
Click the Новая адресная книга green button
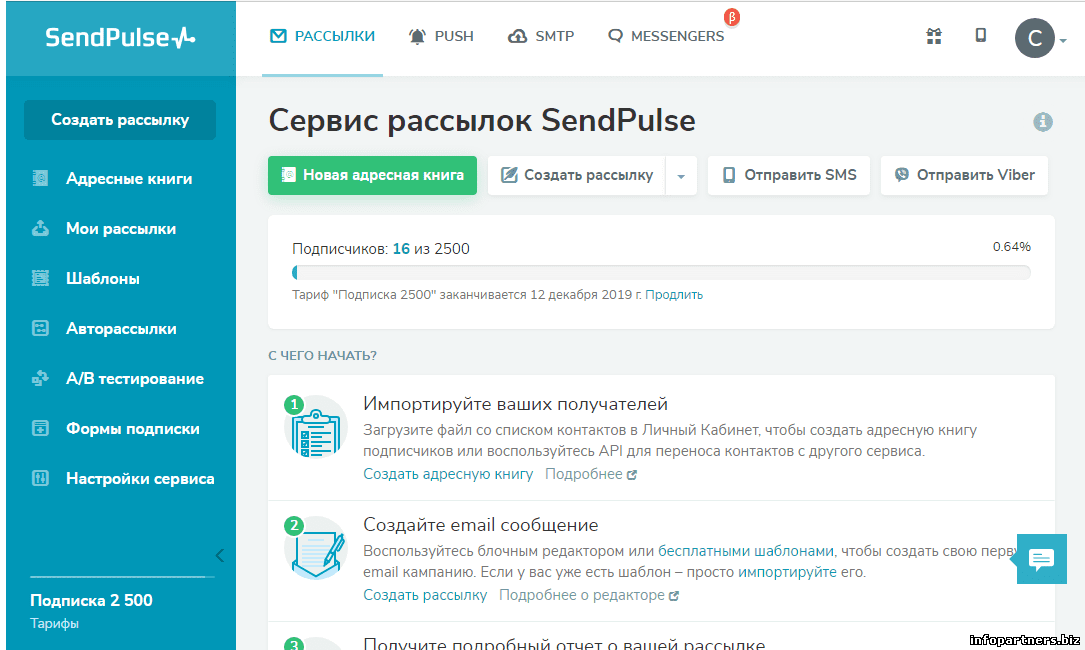pos(372,175)
